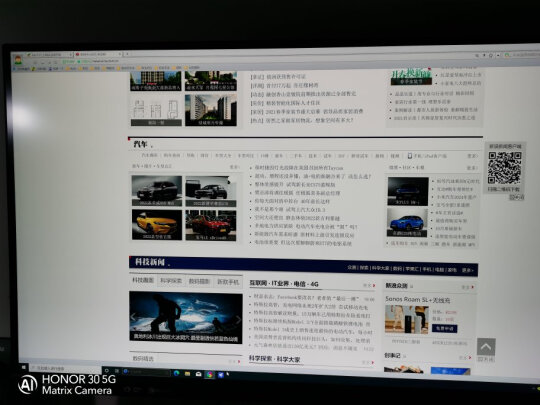Open the Sonos Roam SL product title
540x405 pixels.
point(417,300)
